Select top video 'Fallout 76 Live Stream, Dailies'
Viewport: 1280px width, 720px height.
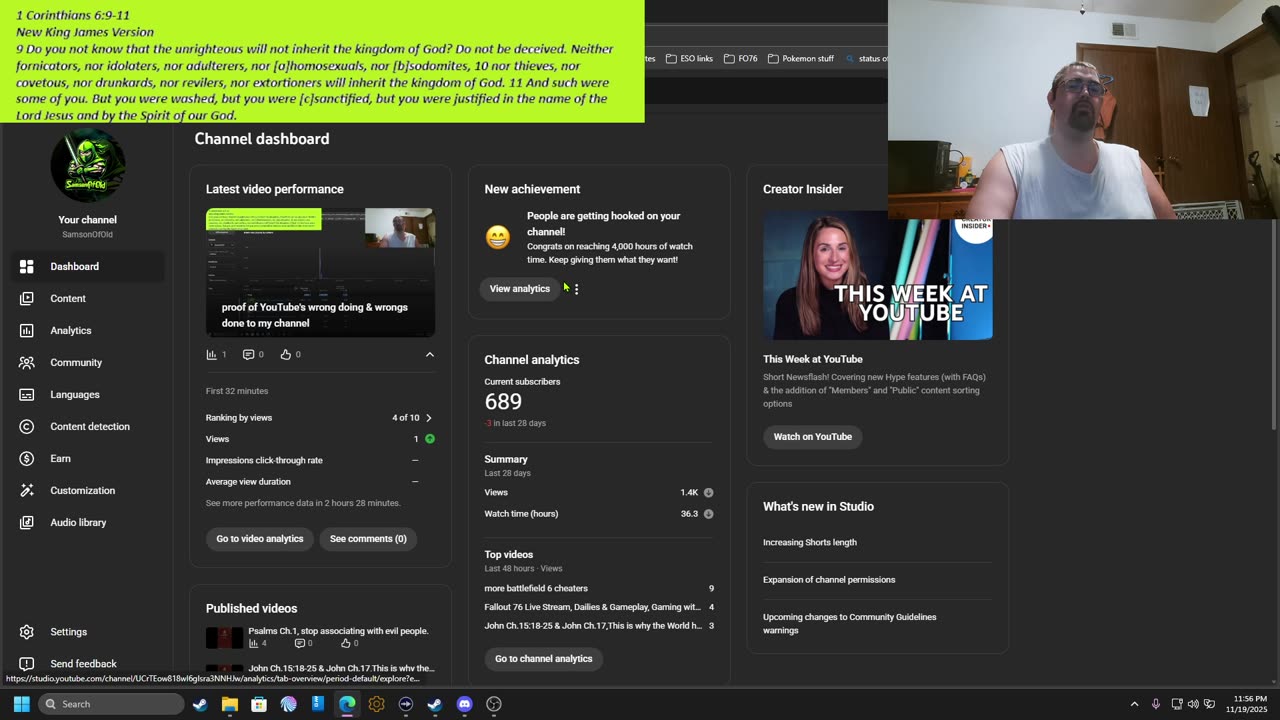(x=592, y=608)
